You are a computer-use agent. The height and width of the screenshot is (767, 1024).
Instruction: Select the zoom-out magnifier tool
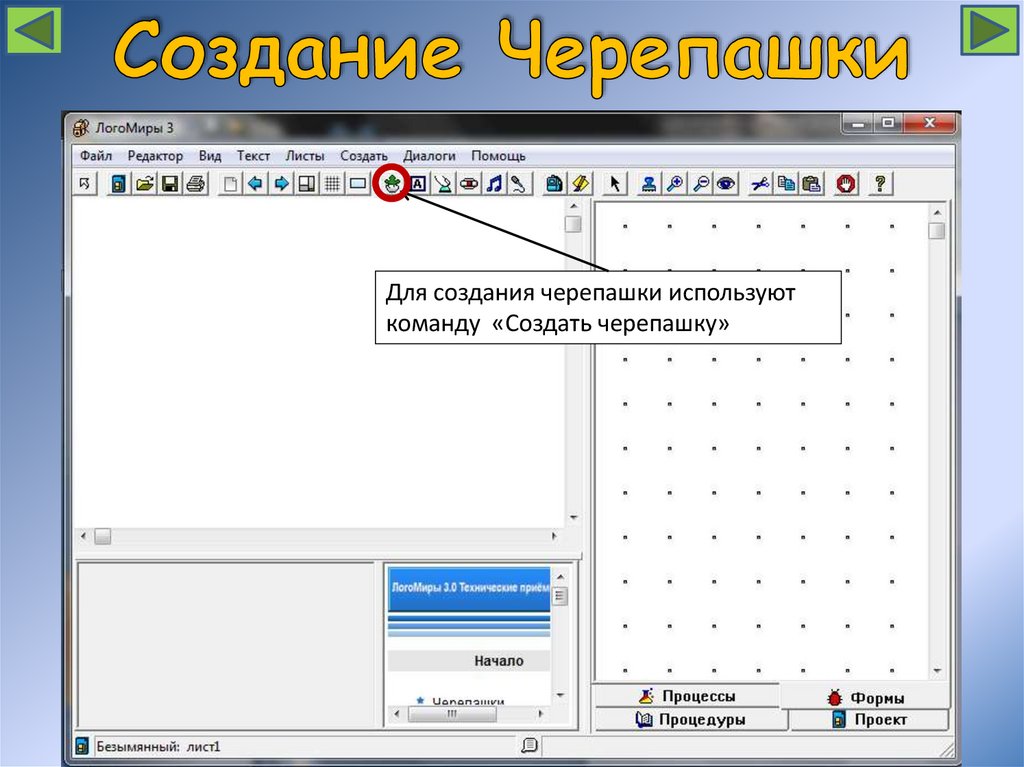[700, 184]
